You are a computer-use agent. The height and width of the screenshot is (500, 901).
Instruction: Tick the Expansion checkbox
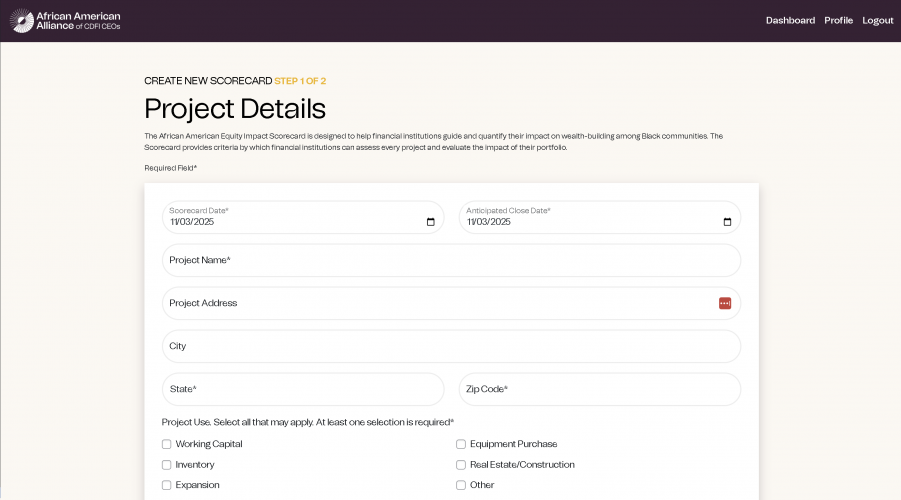point(167,485)
